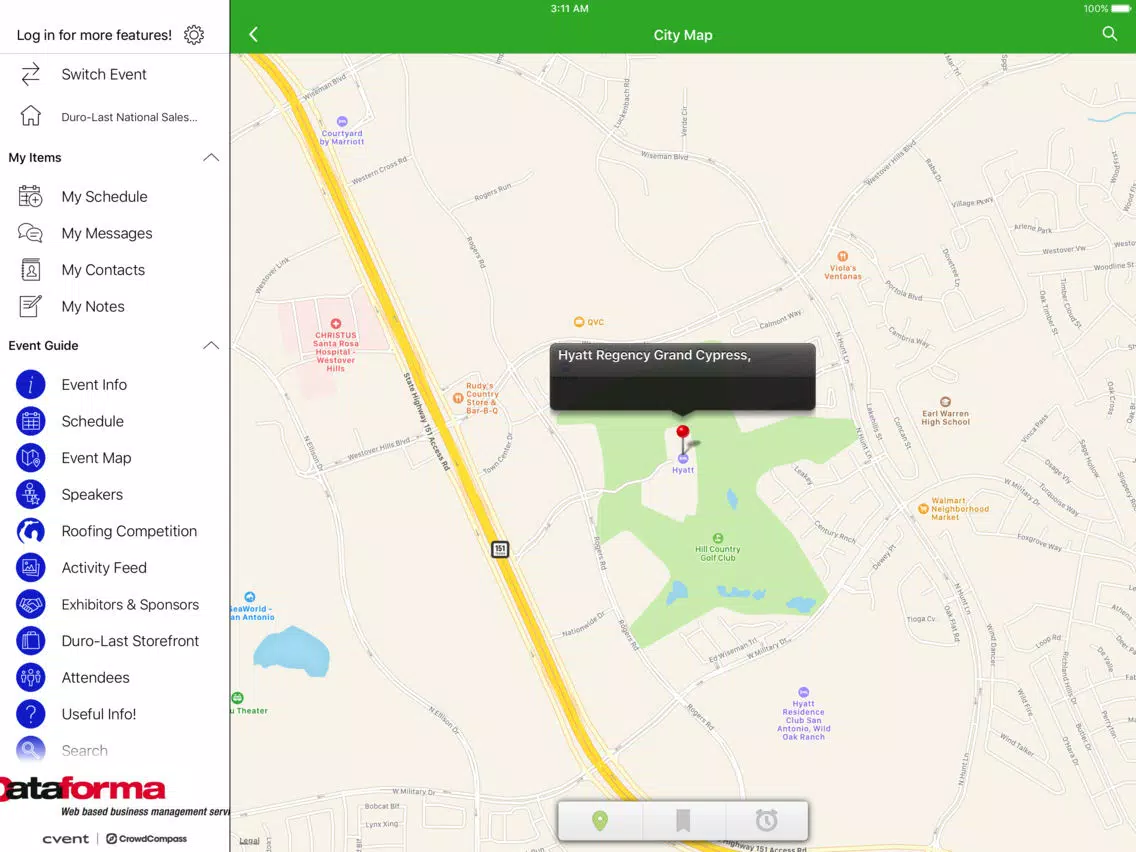Open the My Schedule entry
The image size is (1136, 852).
click(114, 196)
